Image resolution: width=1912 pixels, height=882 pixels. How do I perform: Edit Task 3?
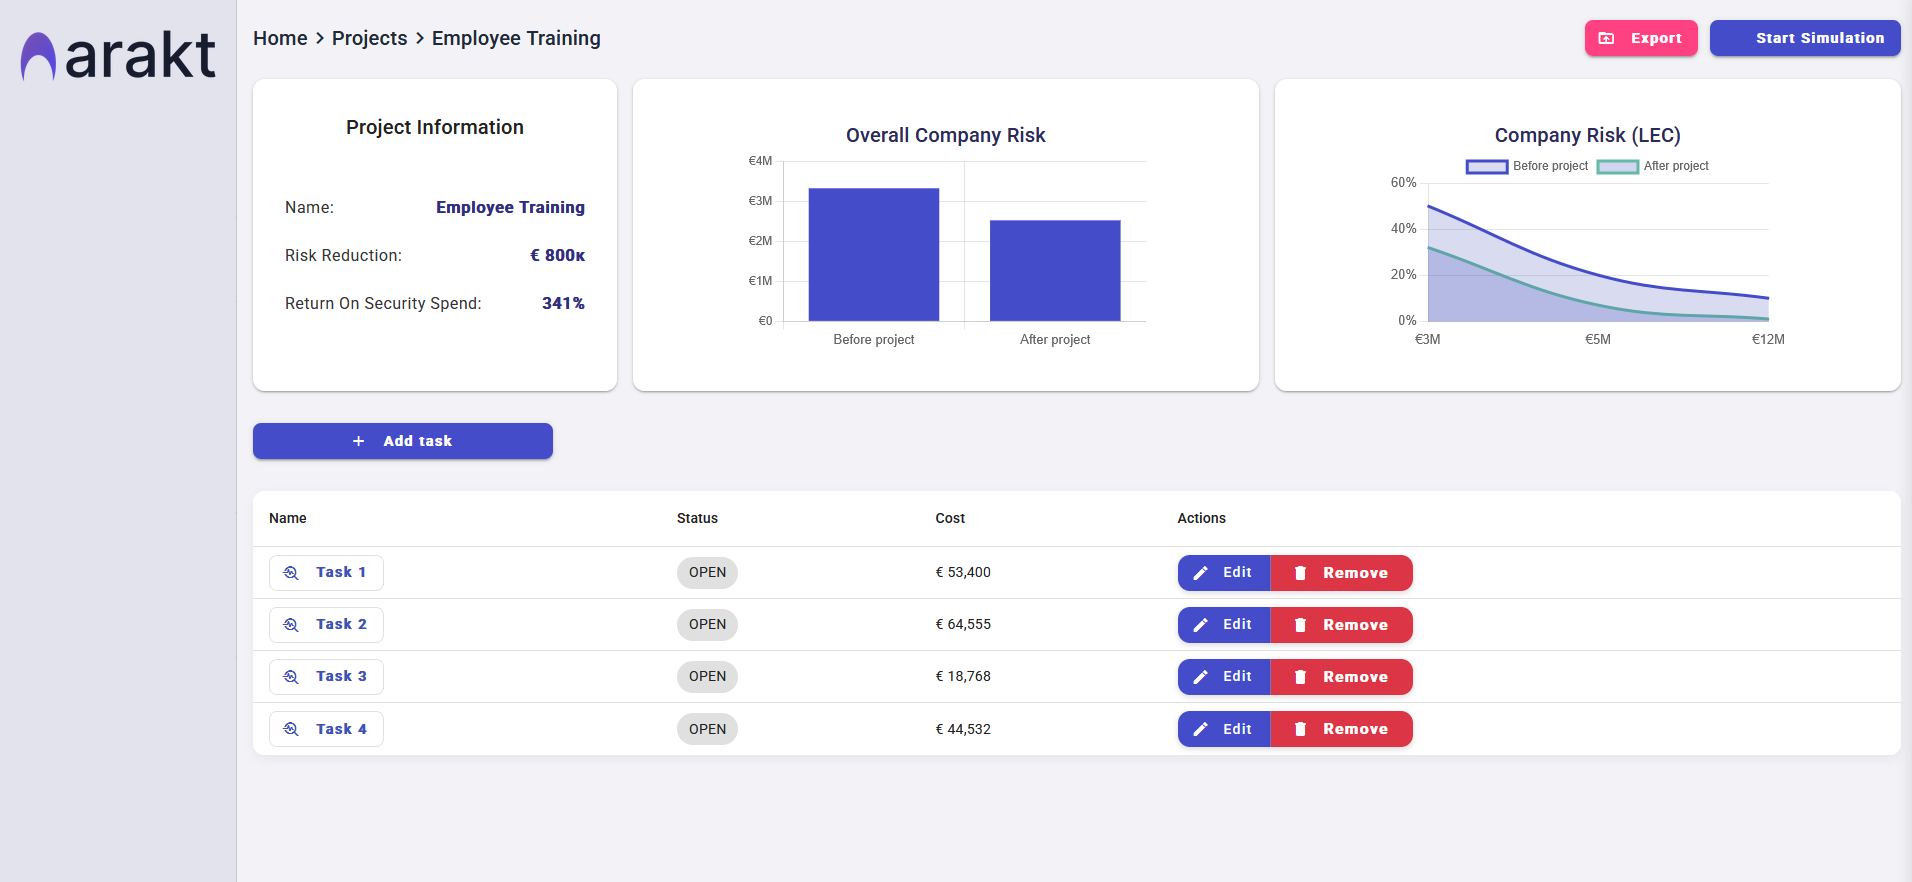click(1223, 677)
